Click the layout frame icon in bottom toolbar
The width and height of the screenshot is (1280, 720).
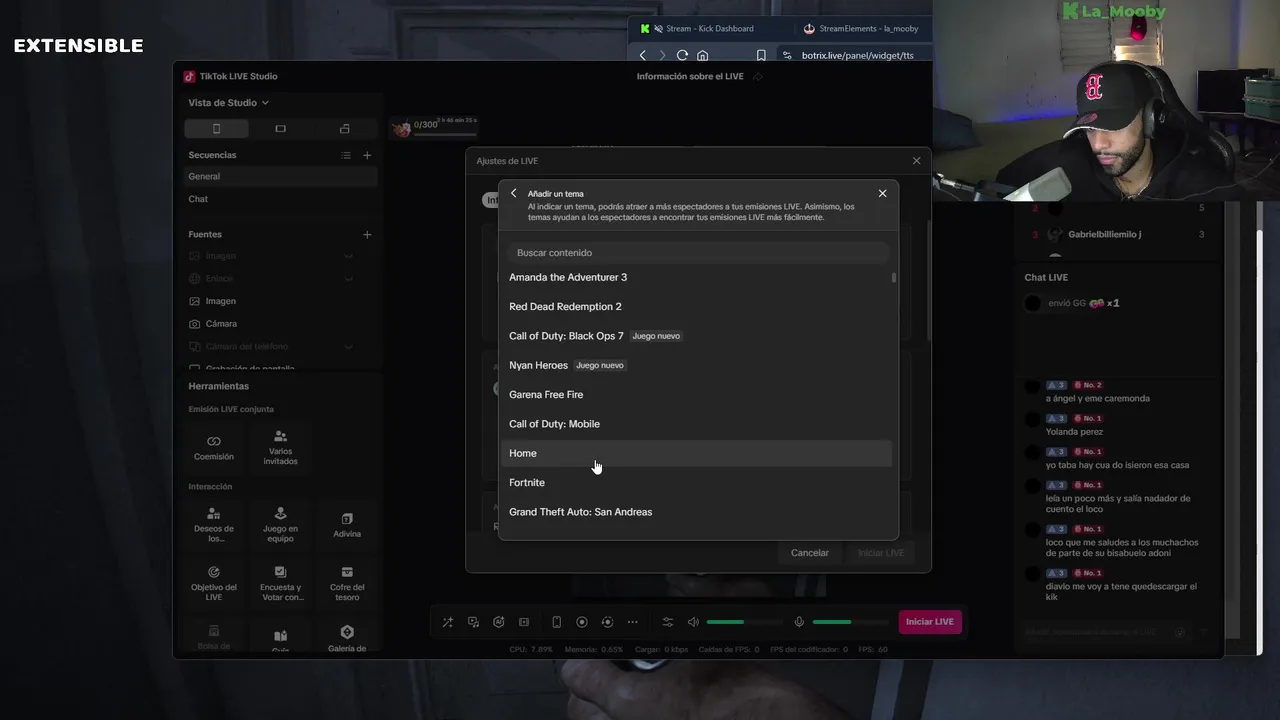523,622
